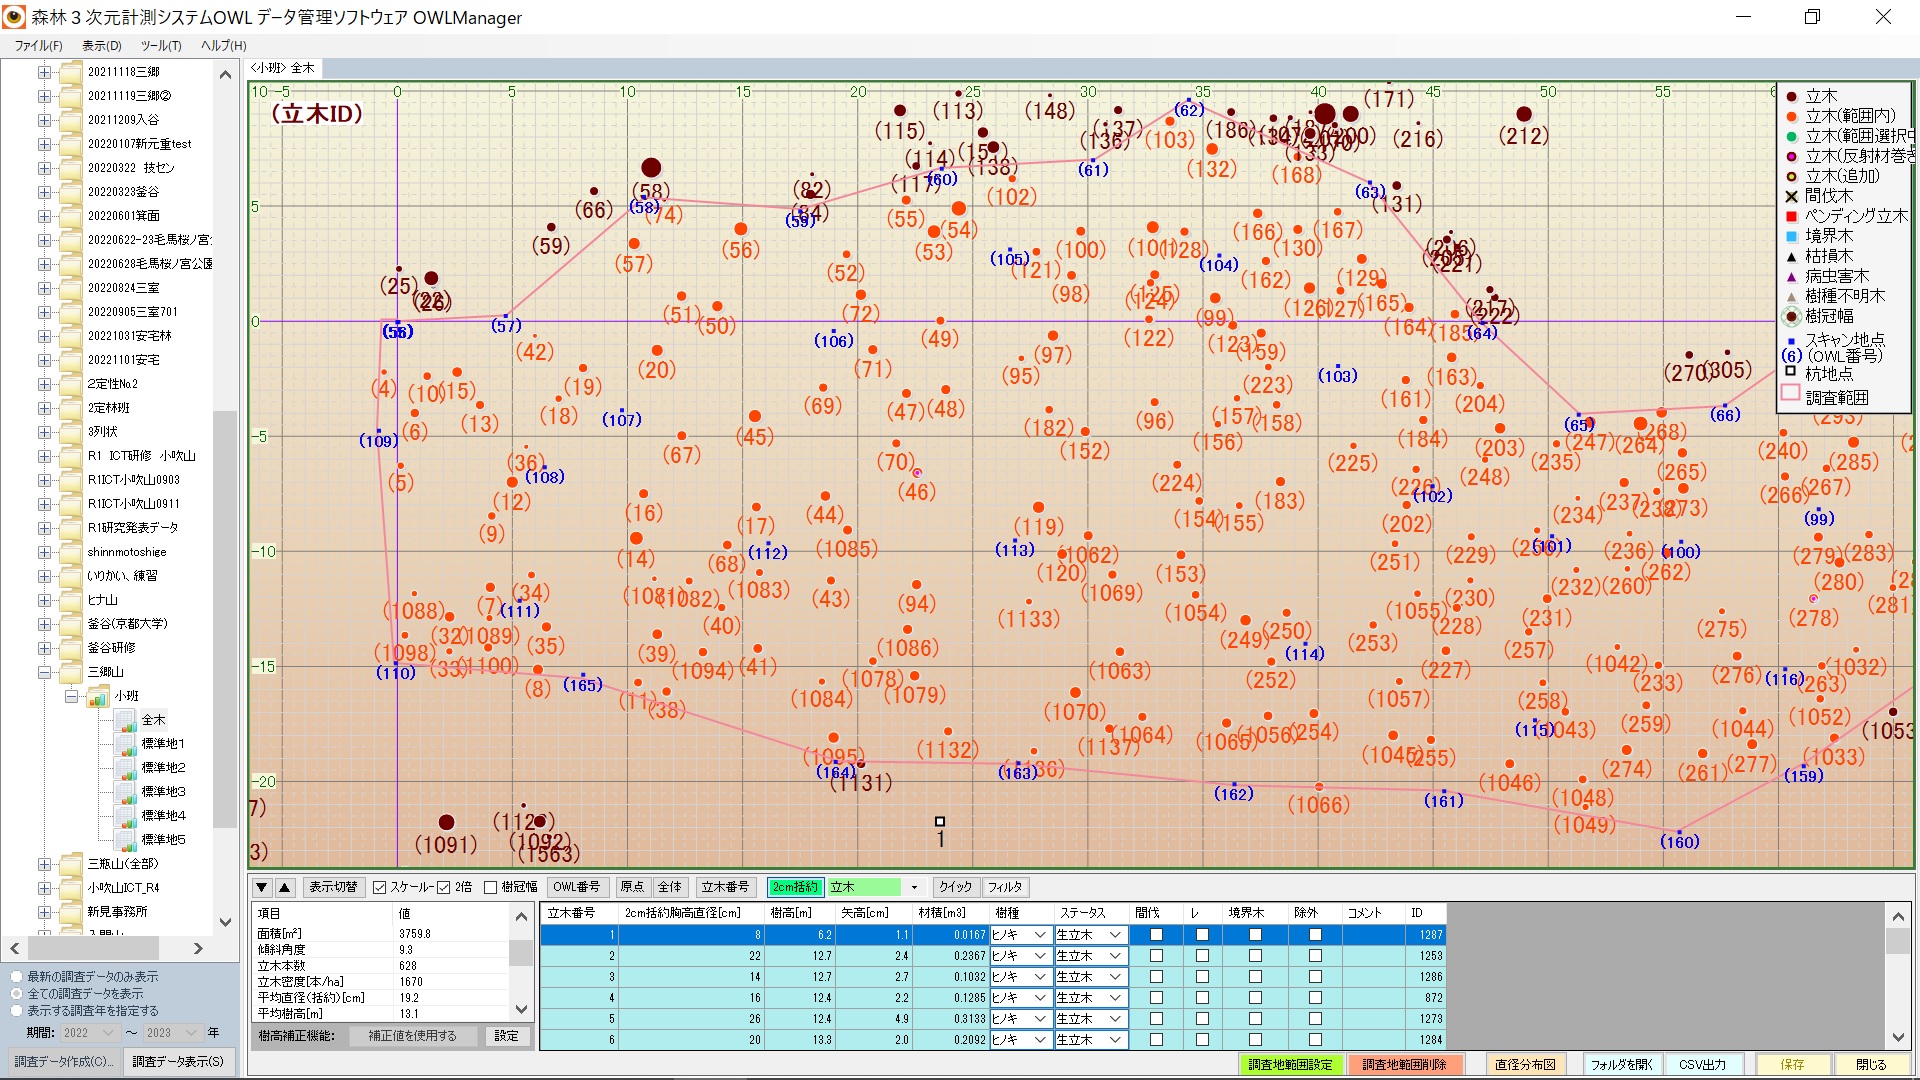1920x1080 pixels.
Task: Collapse the 三郷山 tree node
Action: (44, 672)
